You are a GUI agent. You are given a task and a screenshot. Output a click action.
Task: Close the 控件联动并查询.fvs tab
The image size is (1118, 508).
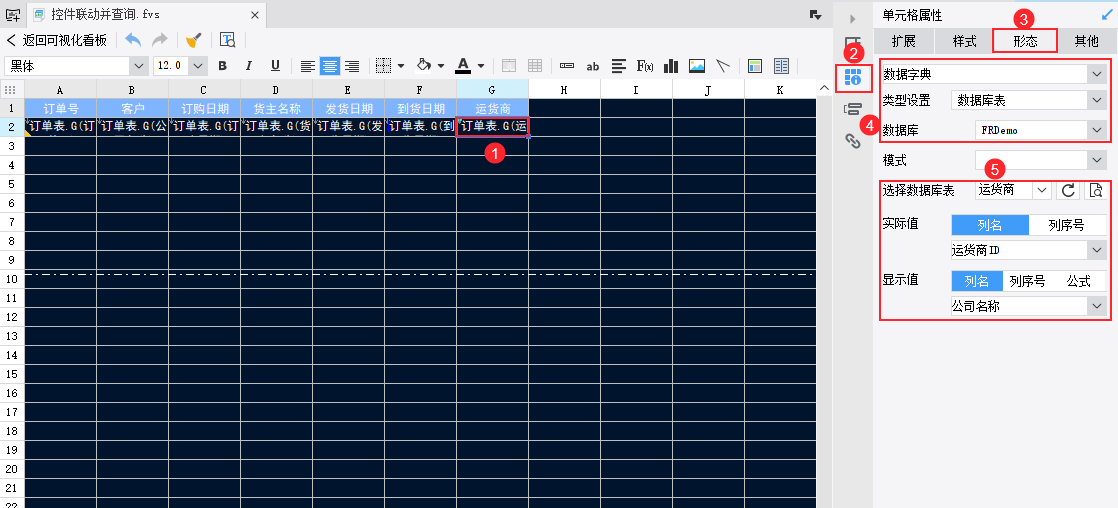(x=255, y=14)
